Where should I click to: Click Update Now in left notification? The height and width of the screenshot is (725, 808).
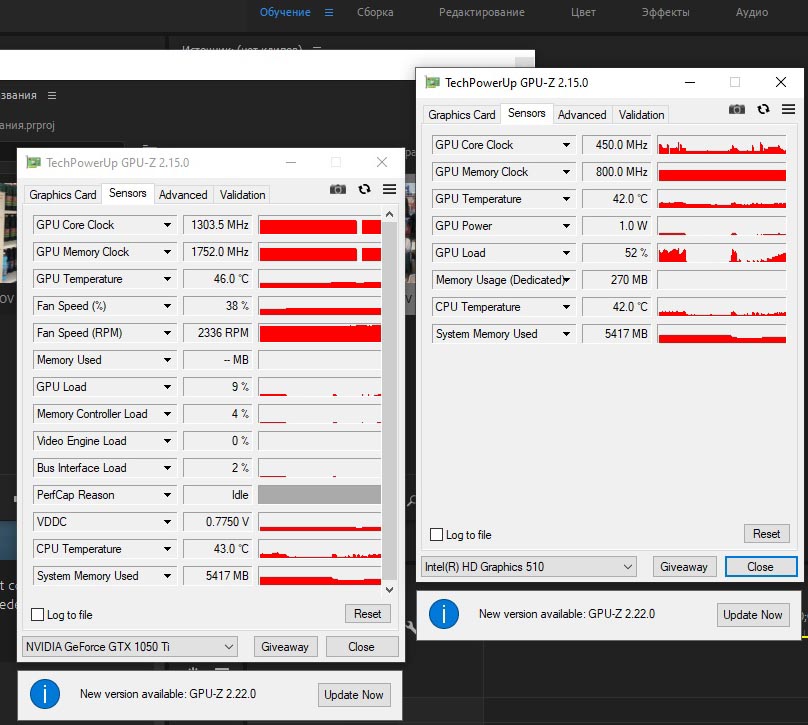tap(354, 695)
